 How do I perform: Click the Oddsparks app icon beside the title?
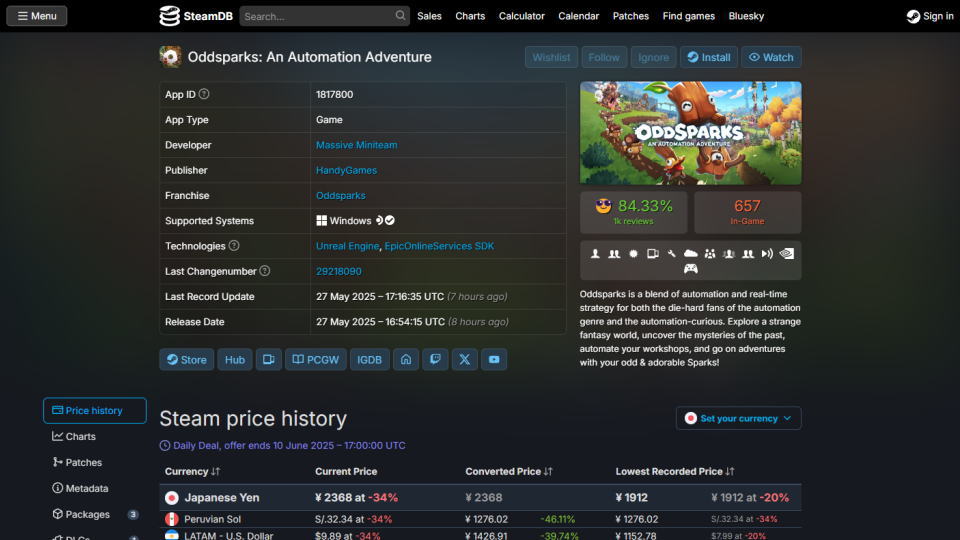(171, 57)
